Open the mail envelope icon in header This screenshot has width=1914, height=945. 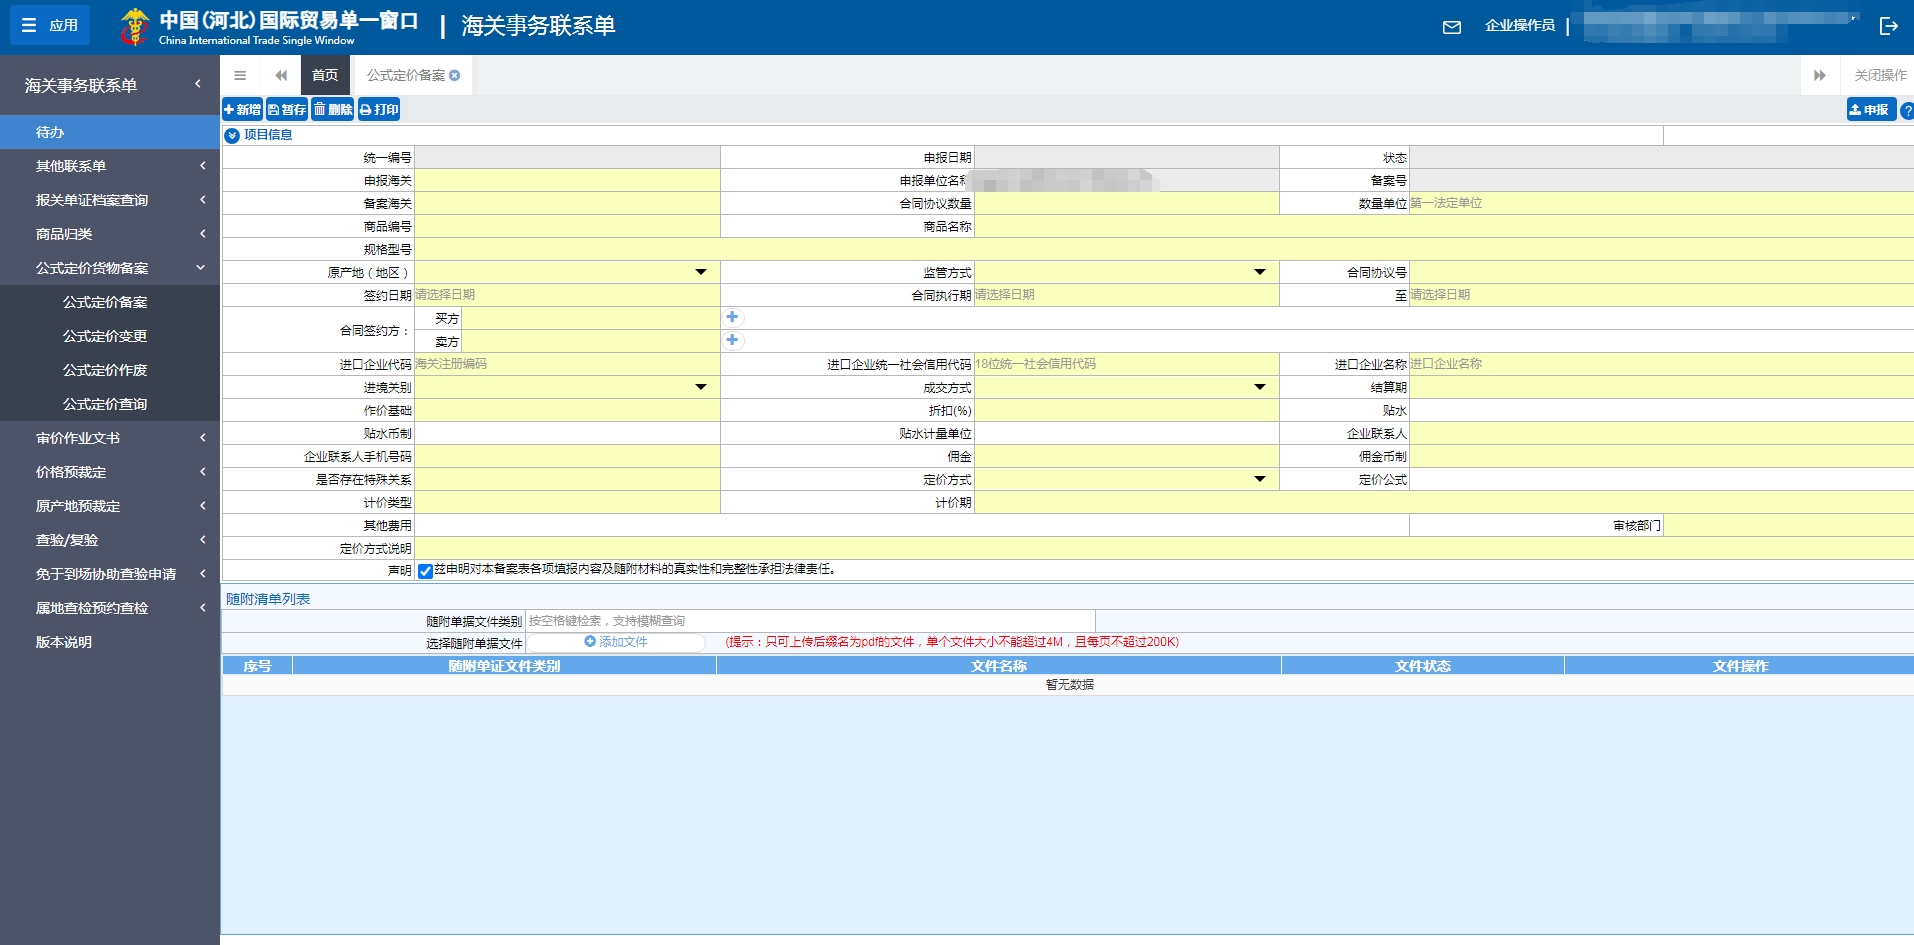point(1452,27)
